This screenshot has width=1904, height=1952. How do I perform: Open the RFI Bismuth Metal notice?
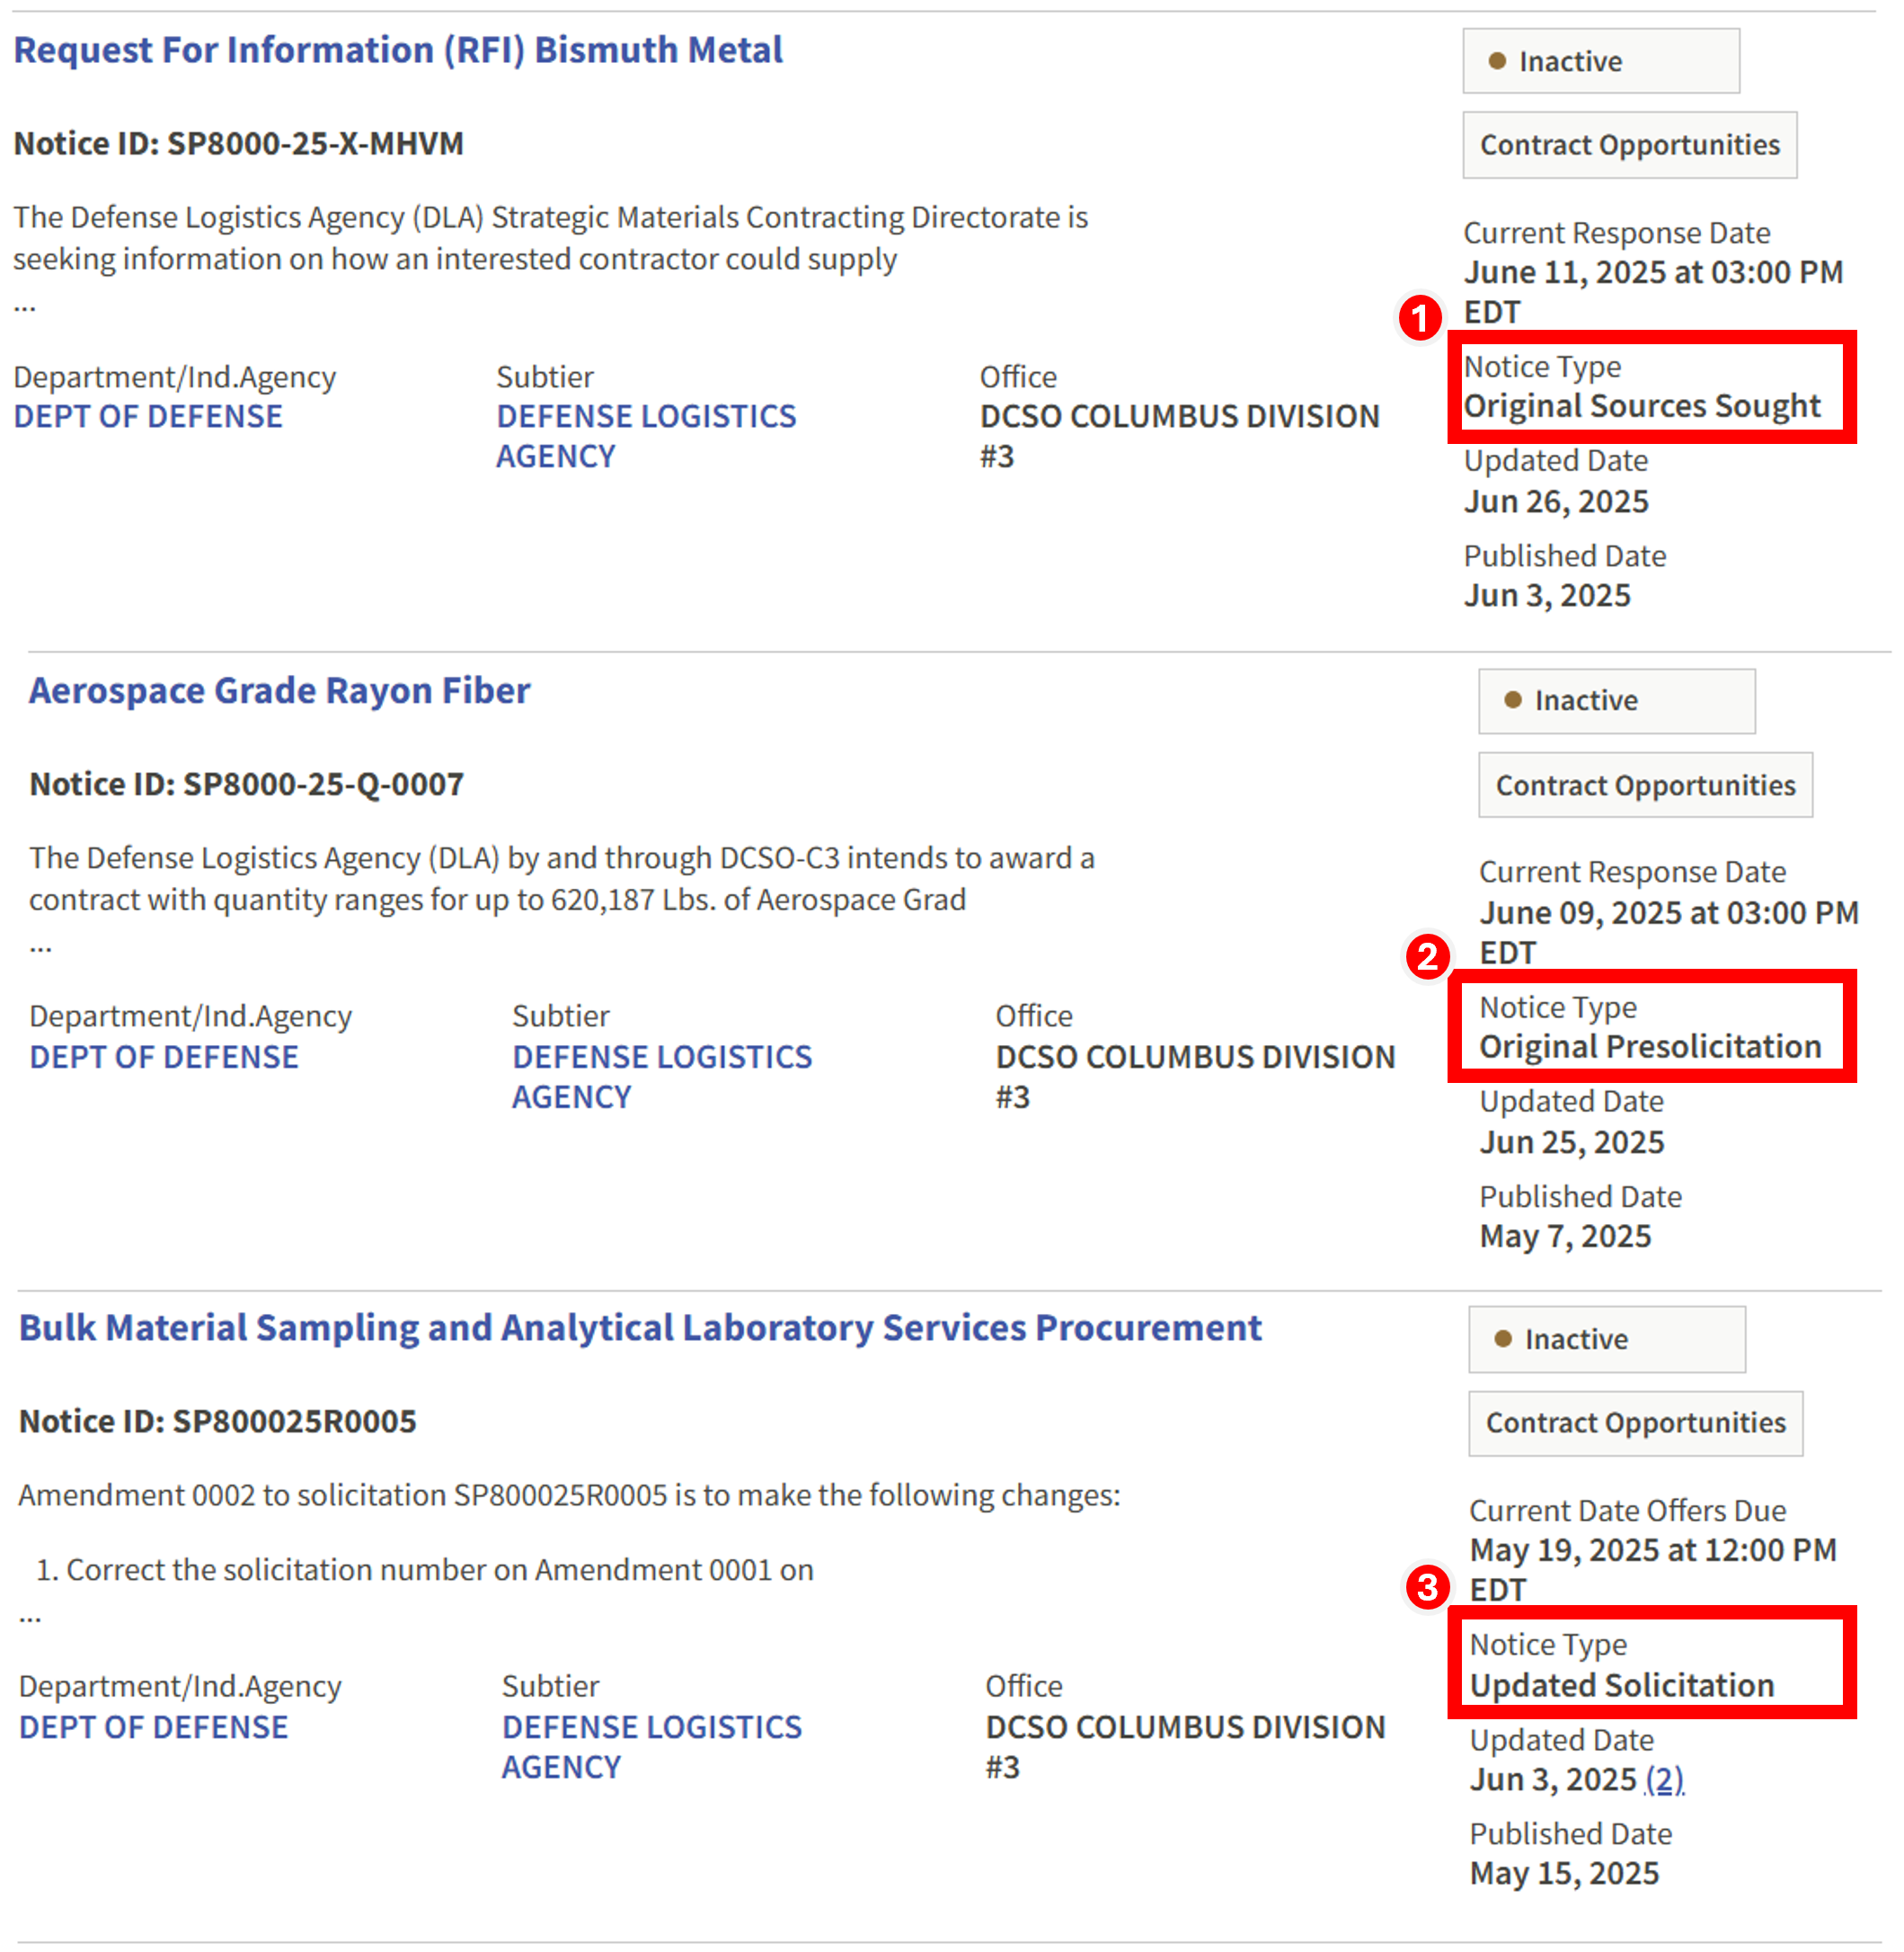tap(397, 50)
